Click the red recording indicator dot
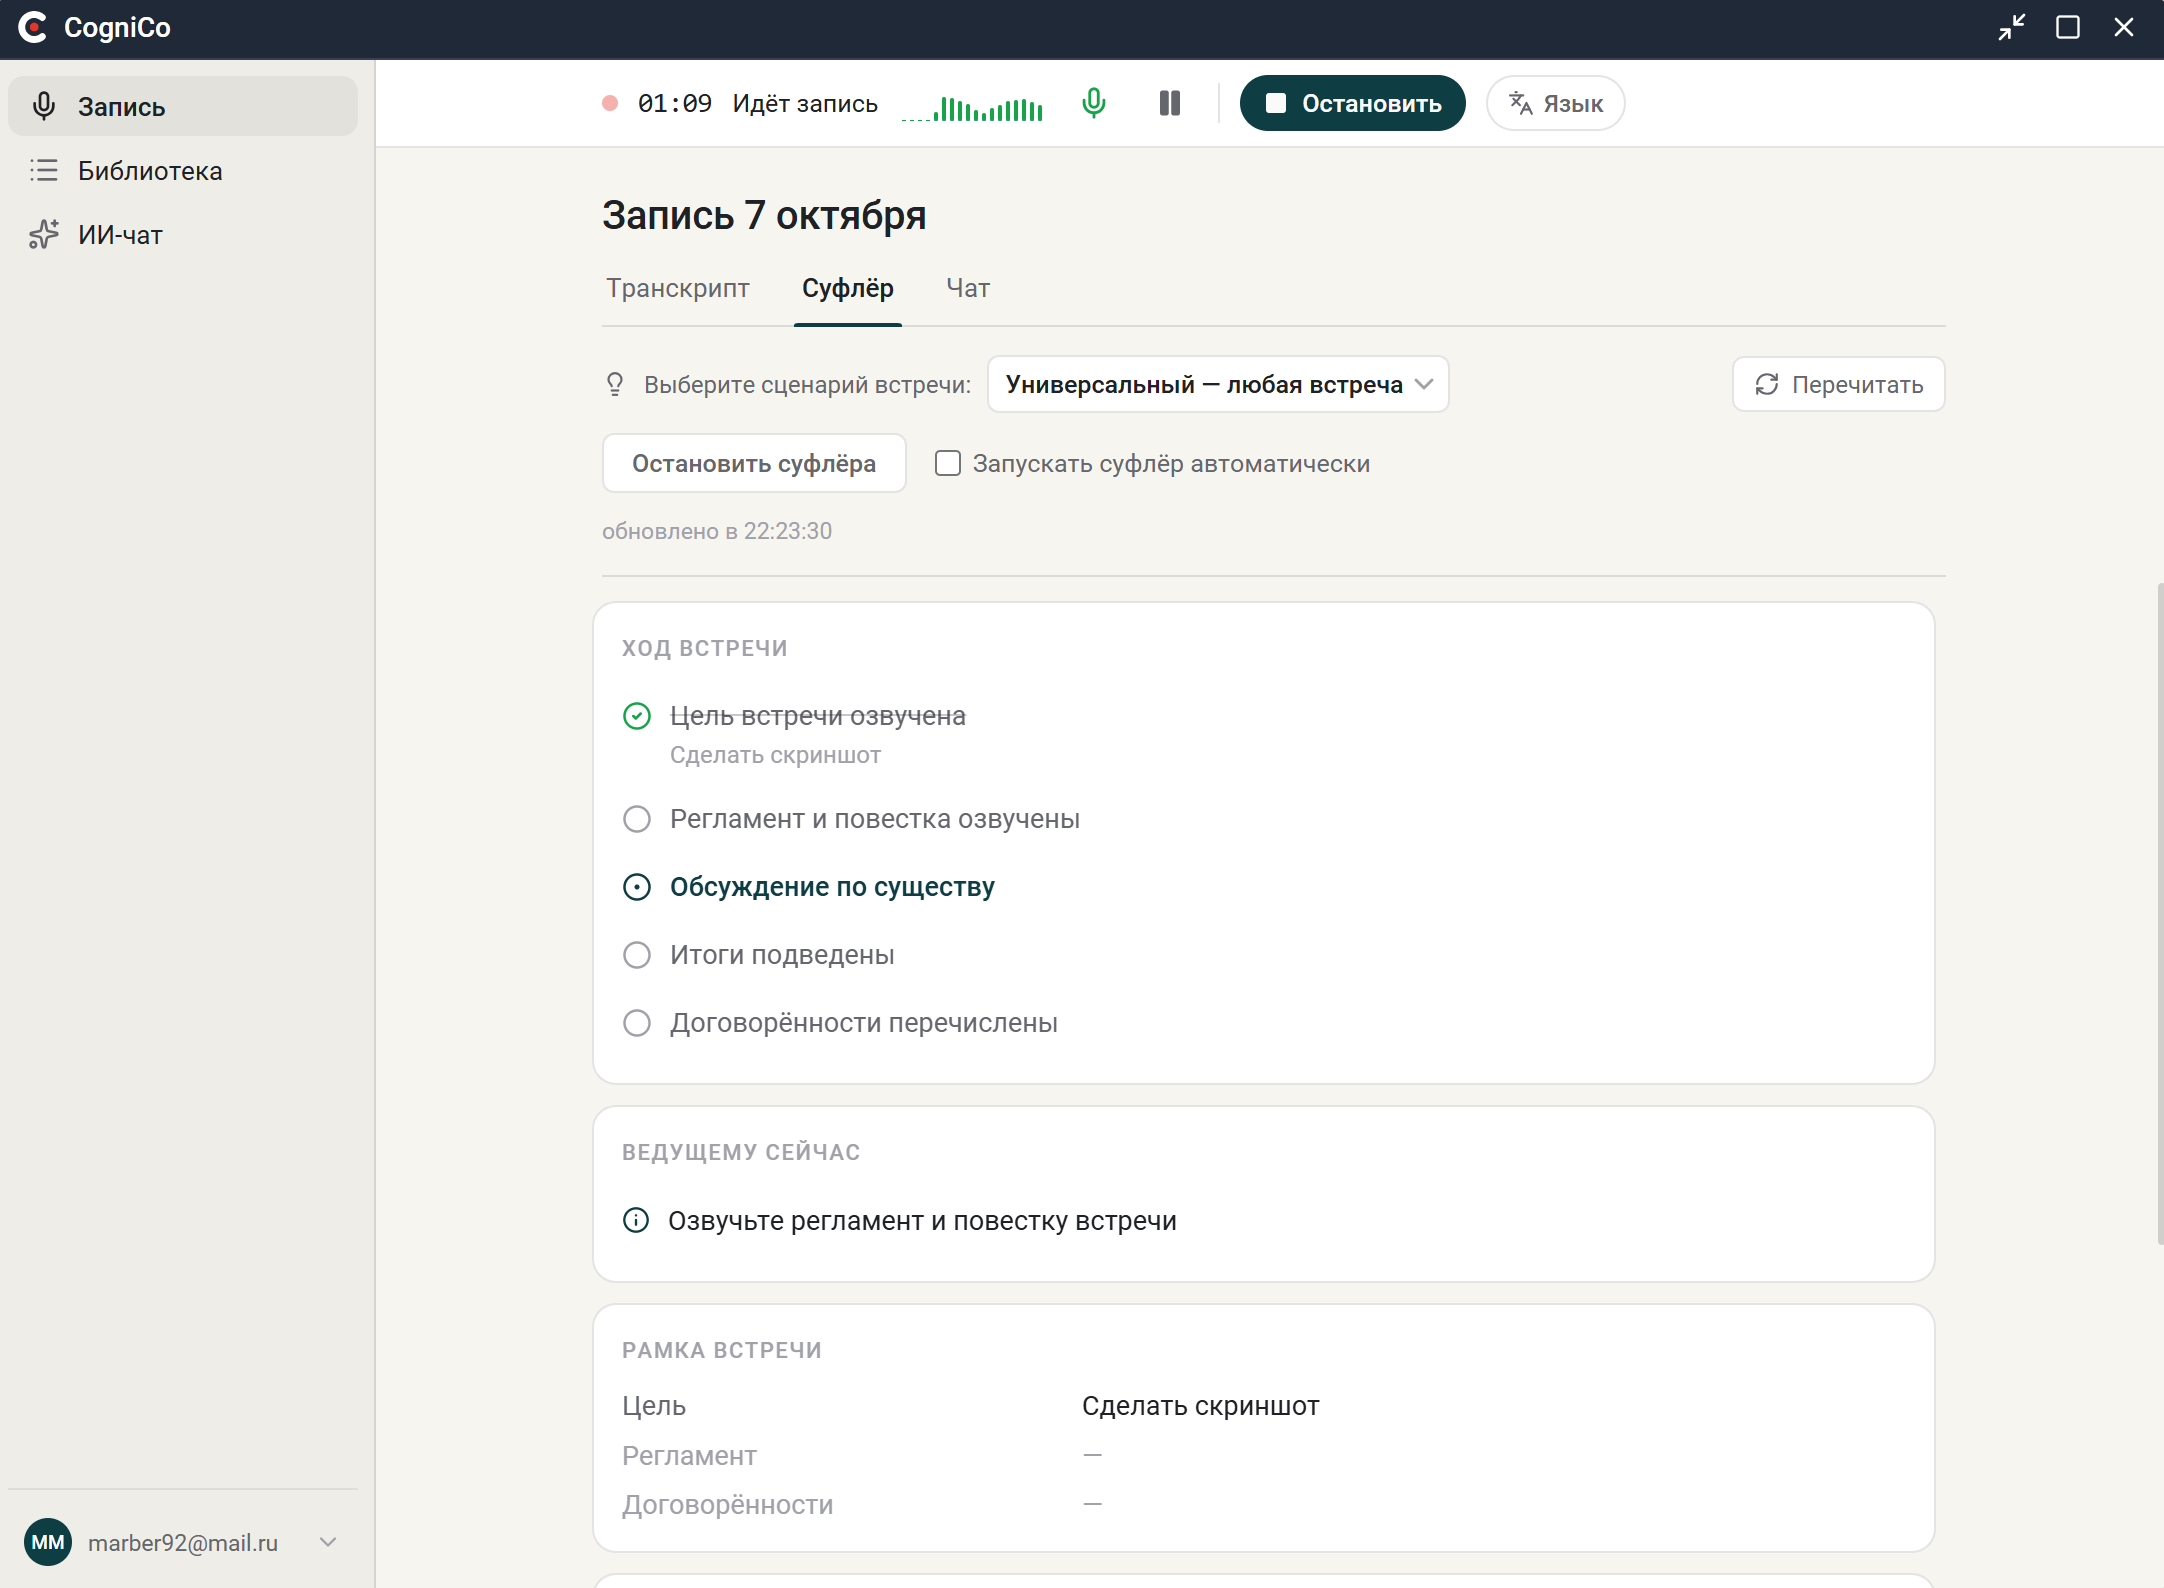This screenshot has height=1588, width=2164. pyautogui.click(x=610, y=103)
